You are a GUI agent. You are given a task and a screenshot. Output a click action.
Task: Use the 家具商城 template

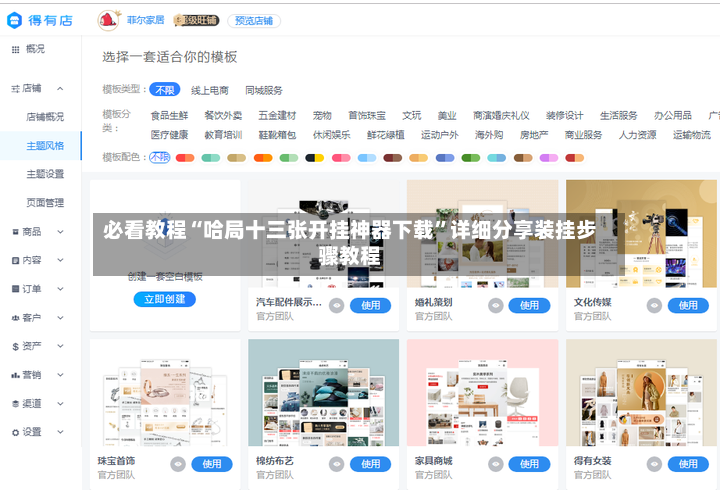[529, 464]
